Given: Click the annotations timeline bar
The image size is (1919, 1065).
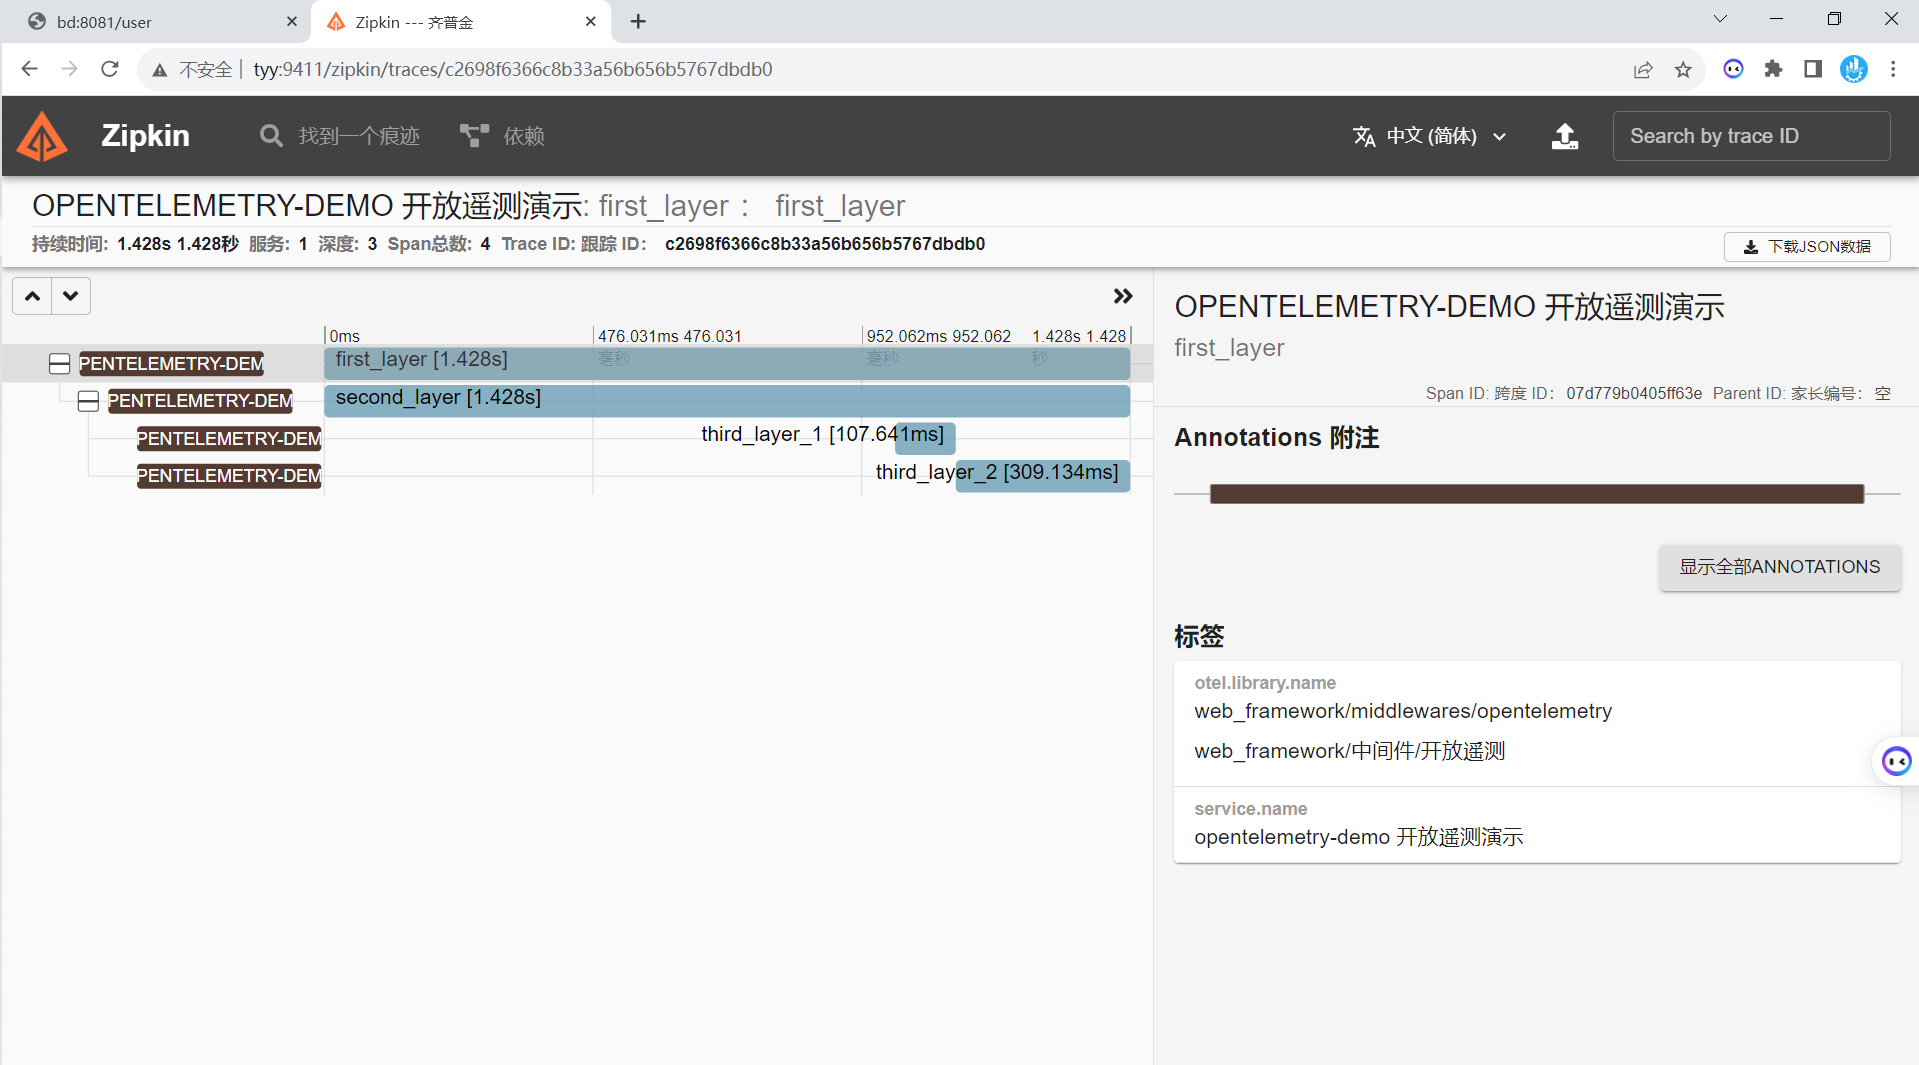Looking at the screenshot, I should [1537, 494].
